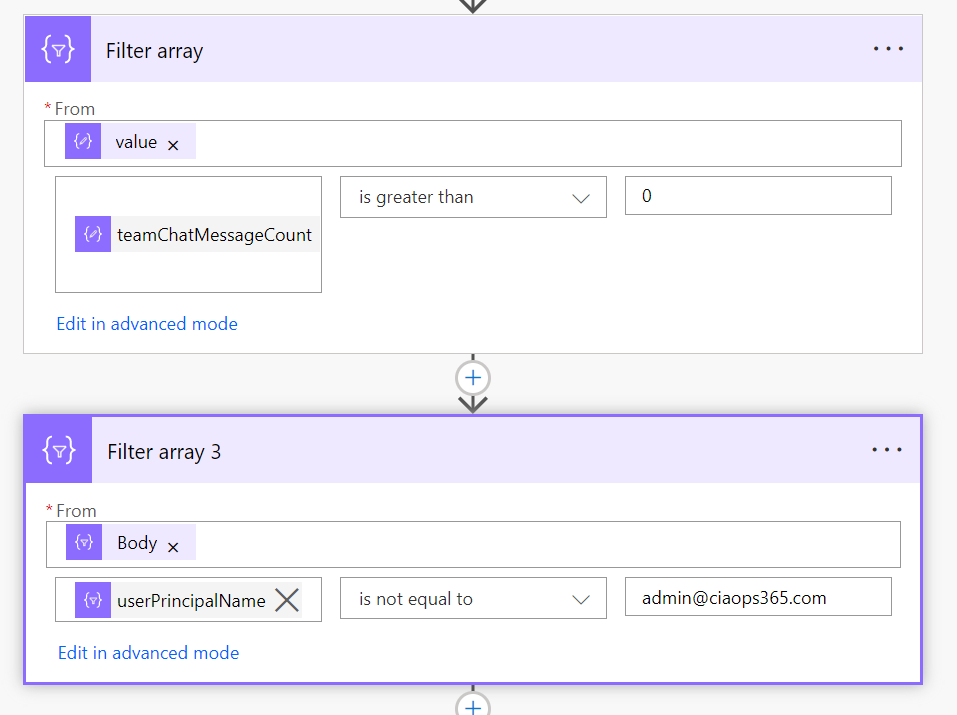Viewport: 957px width, 715px height.
Task: Click the Body token icon
Action: click(x=85, y=543)
